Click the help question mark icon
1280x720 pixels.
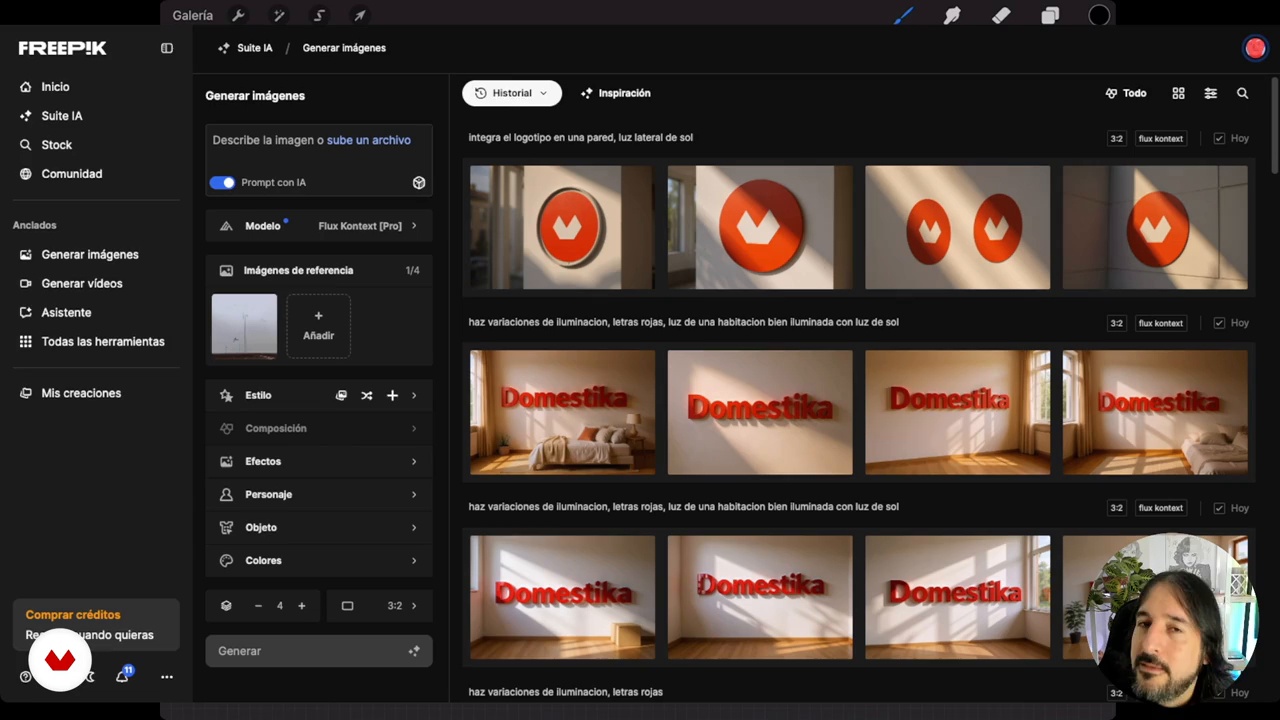pos(25,677)
